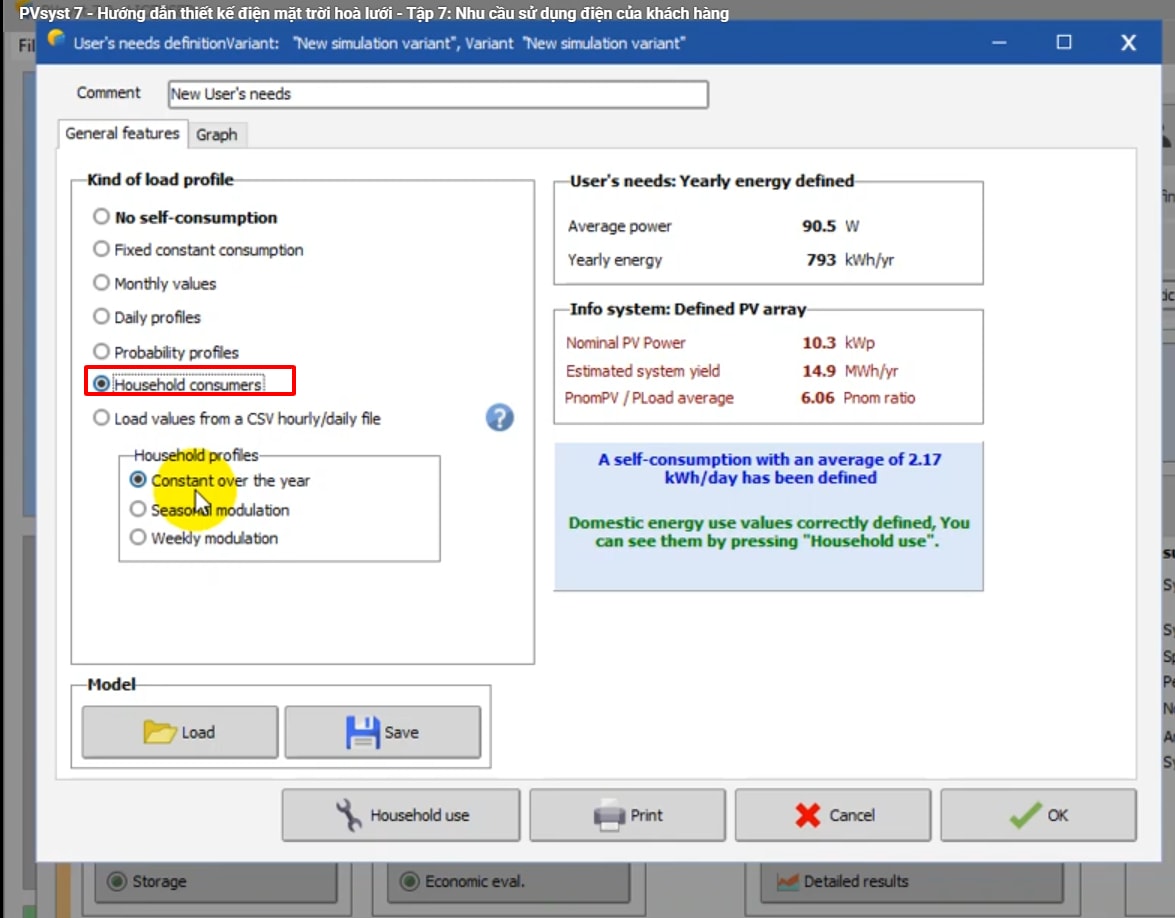Click the Average power value 90.5
This screenshot has height=918, width=1175.
[818, 226]
